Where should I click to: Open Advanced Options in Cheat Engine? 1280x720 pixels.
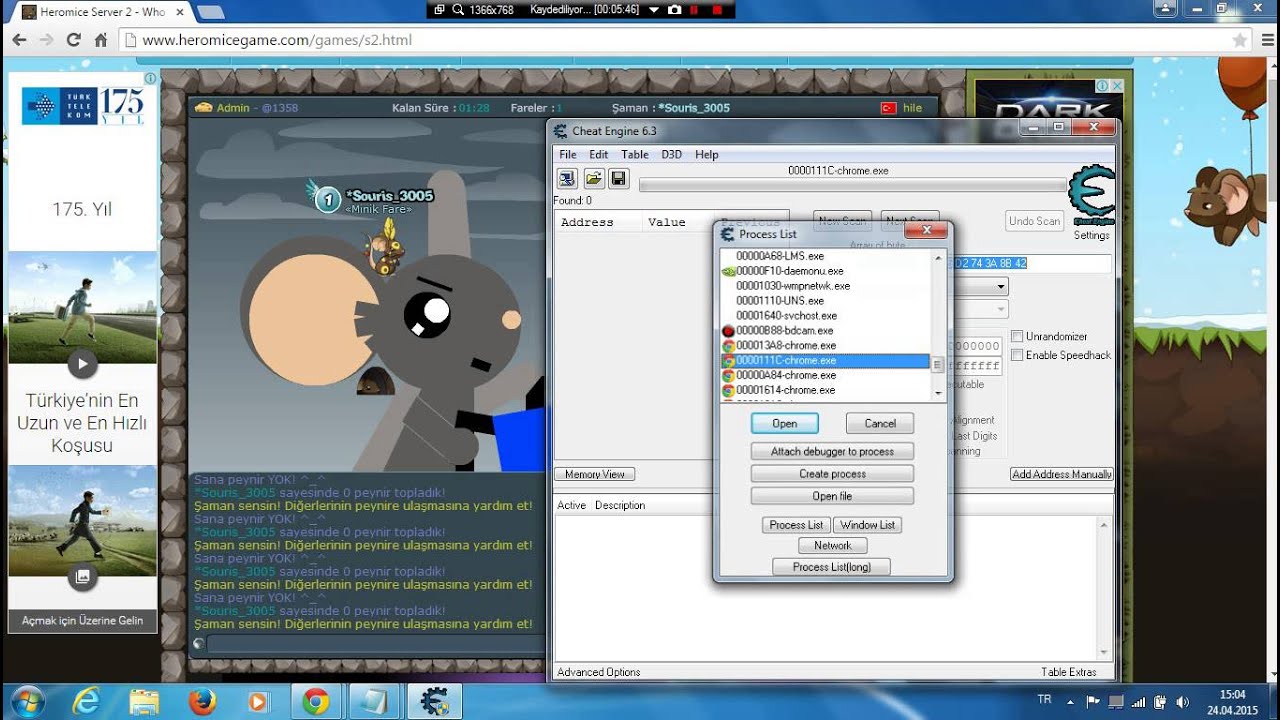coord(599,672)
